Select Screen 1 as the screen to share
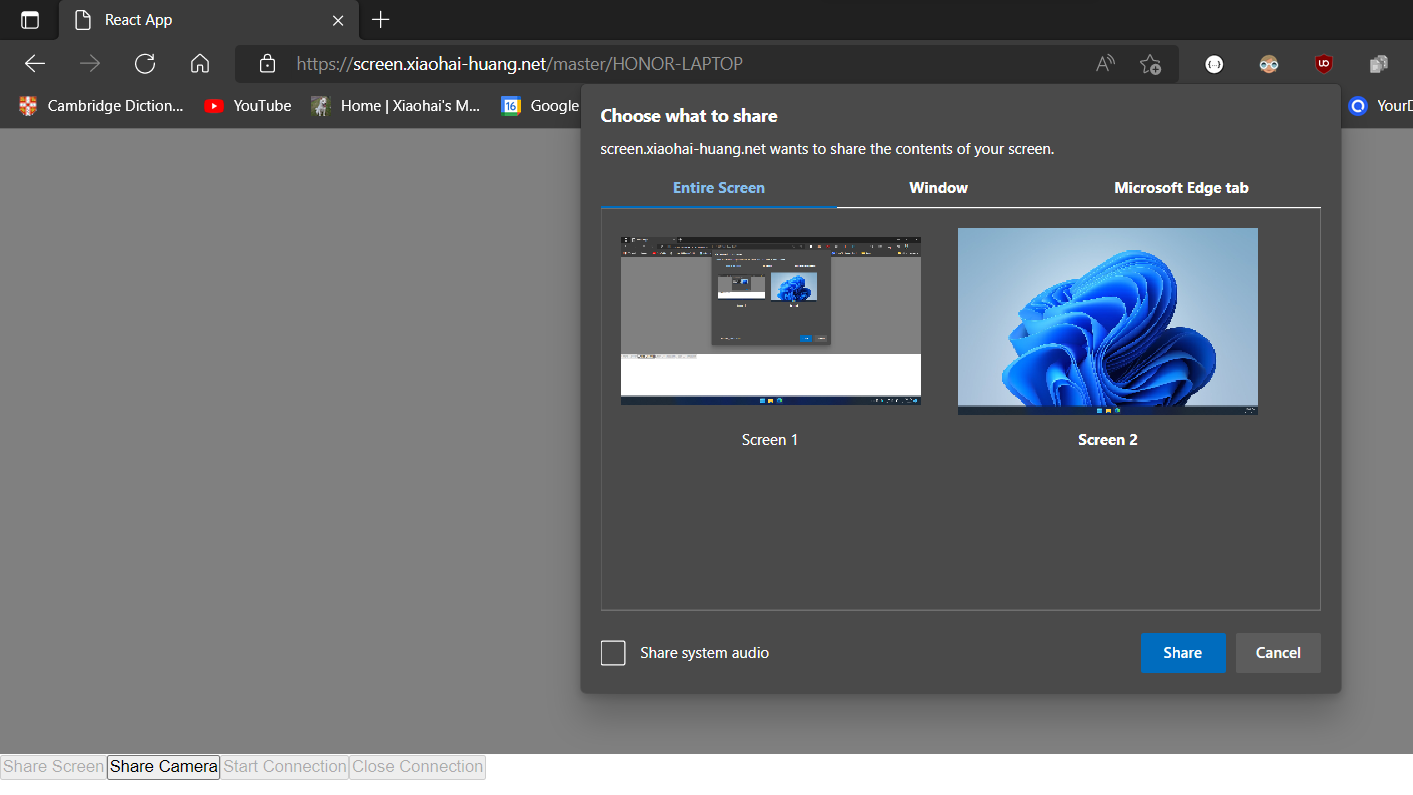Screen dimensions: 1413x795 pos(770,318)
